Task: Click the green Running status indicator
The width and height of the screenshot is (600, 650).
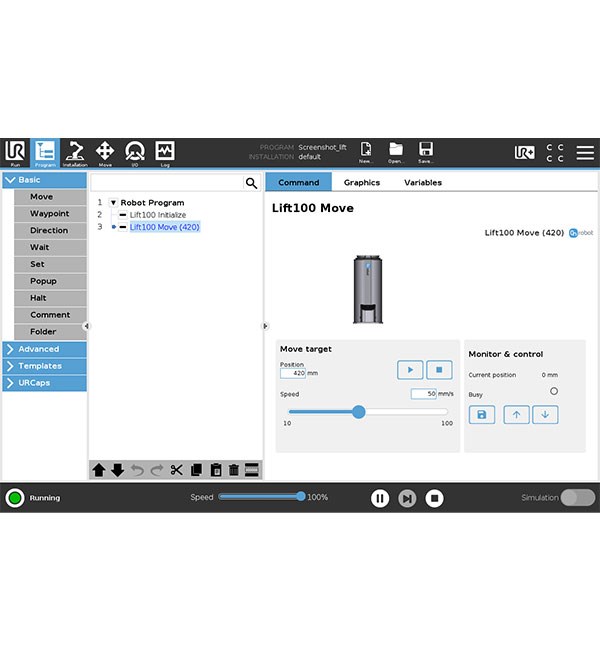Action: pyautogui.click(x=15, y=498)
